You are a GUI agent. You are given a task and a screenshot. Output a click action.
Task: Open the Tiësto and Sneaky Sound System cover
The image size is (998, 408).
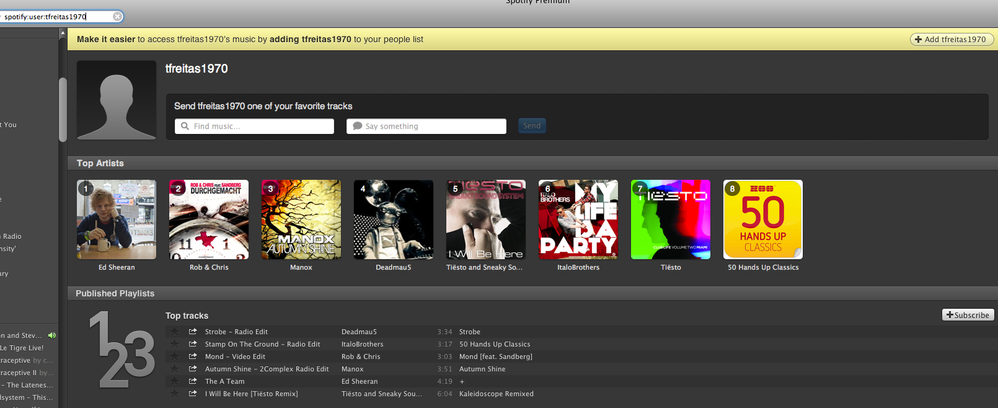coord(486,220)
